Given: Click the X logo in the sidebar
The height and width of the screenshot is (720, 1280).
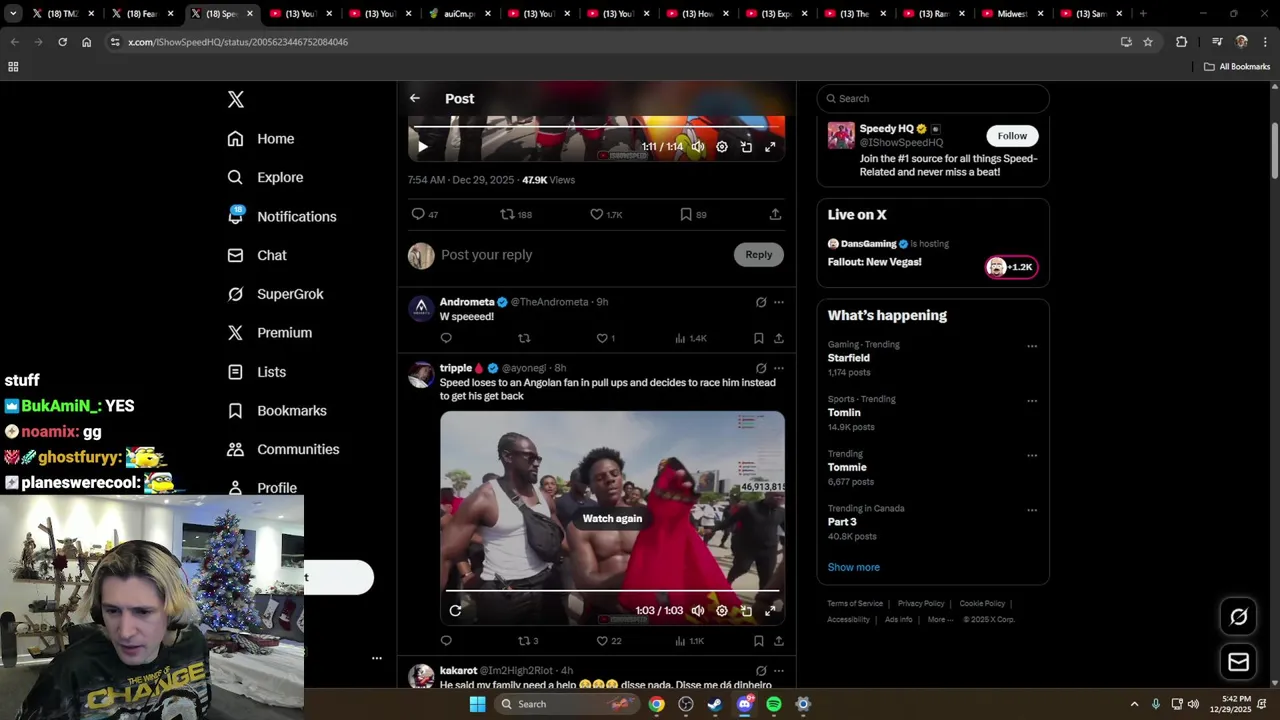Looking at the screenshot, I should tap(235, 99).
